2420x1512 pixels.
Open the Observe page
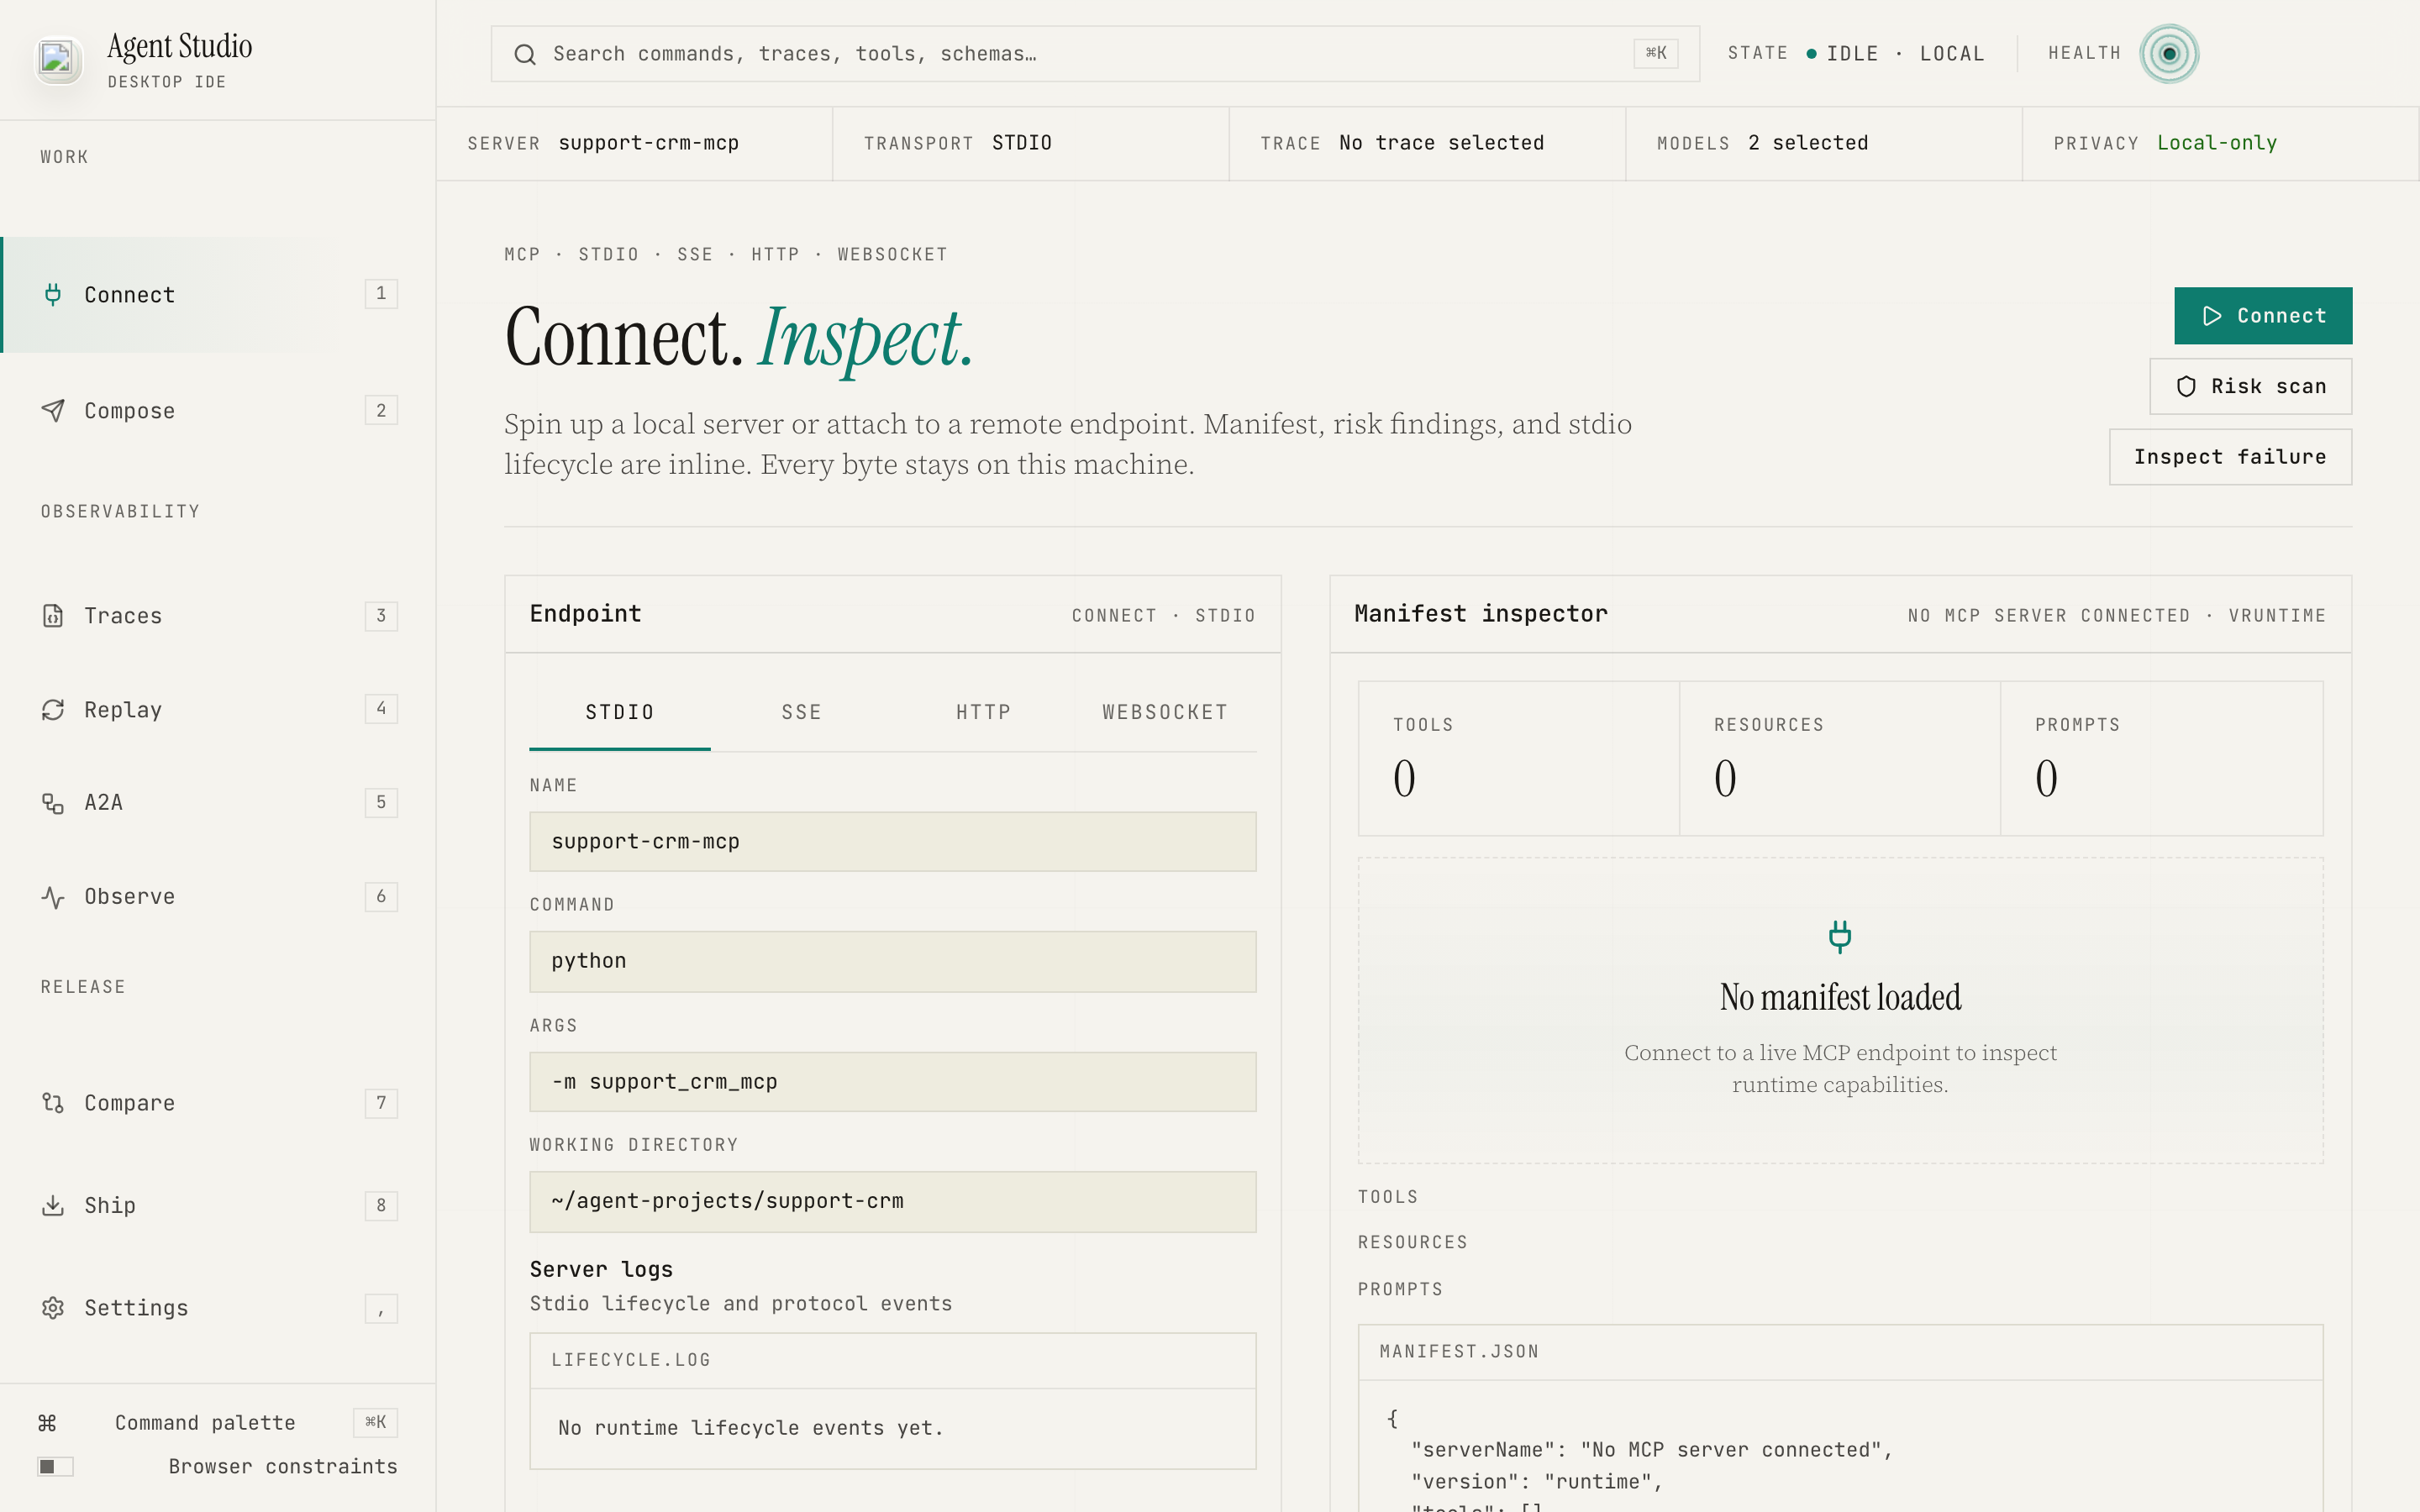[218, 897]
